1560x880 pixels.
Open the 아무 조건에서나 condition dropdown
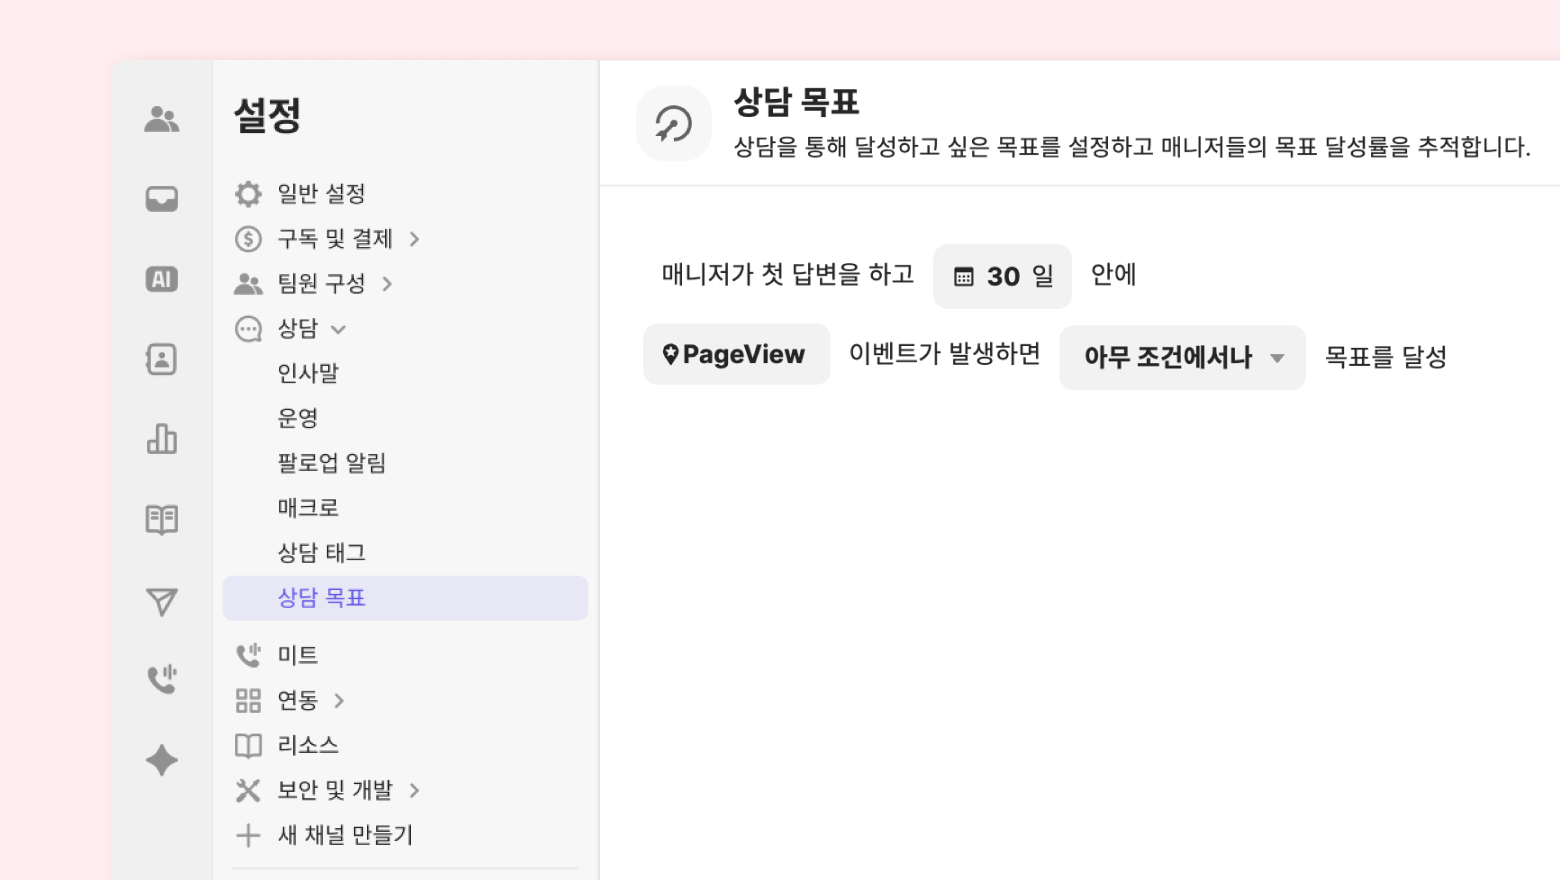pyautogui.click(x=1182, y=358)
